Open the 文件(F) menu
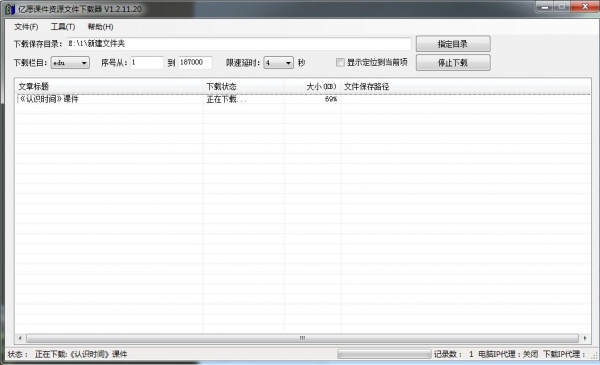The image size is (600, 365). [x=26, y=27]
